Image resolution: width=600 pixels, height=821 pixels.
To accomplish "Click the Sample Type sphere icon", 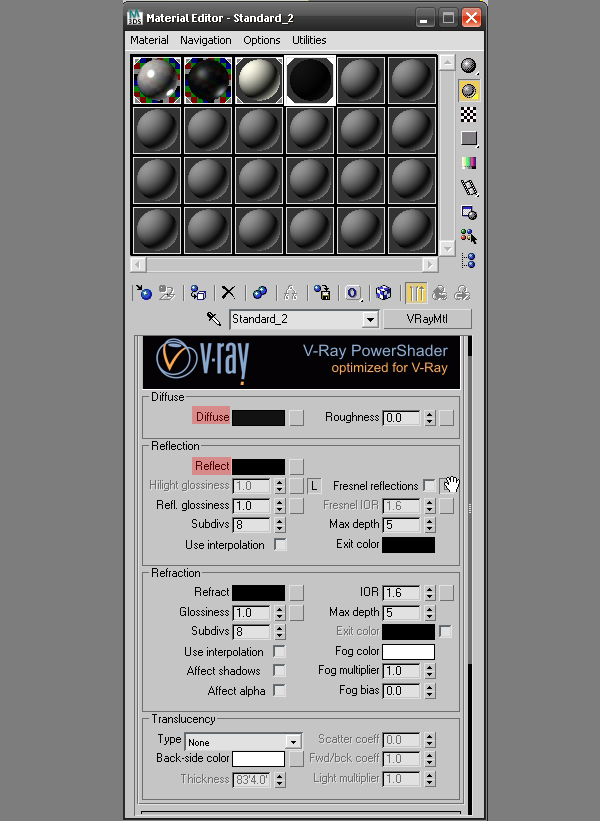I will 469,66.
